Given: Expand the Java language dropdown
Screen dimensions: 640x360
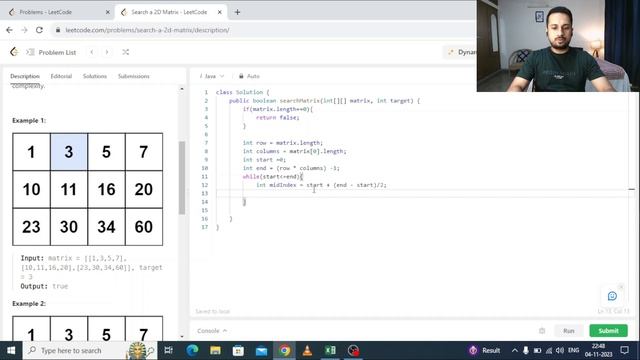Looking at the screenshot, I should [212, 76].
